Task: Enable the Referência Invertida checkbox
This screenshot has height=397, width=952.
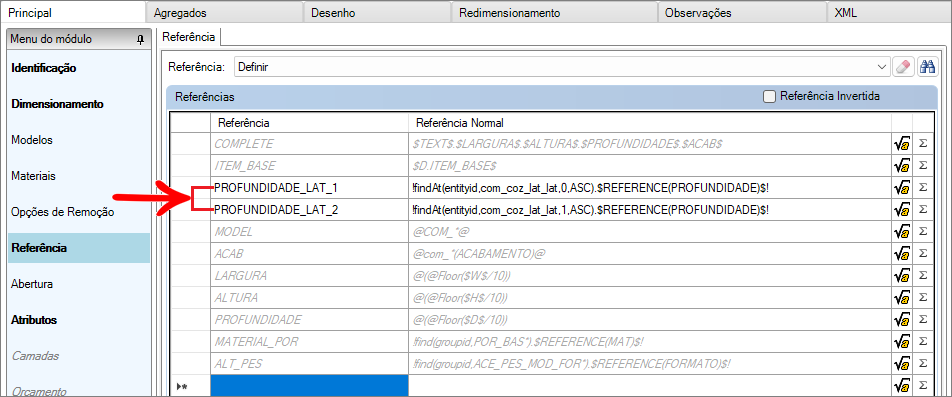Action: (x=769, y=97)
